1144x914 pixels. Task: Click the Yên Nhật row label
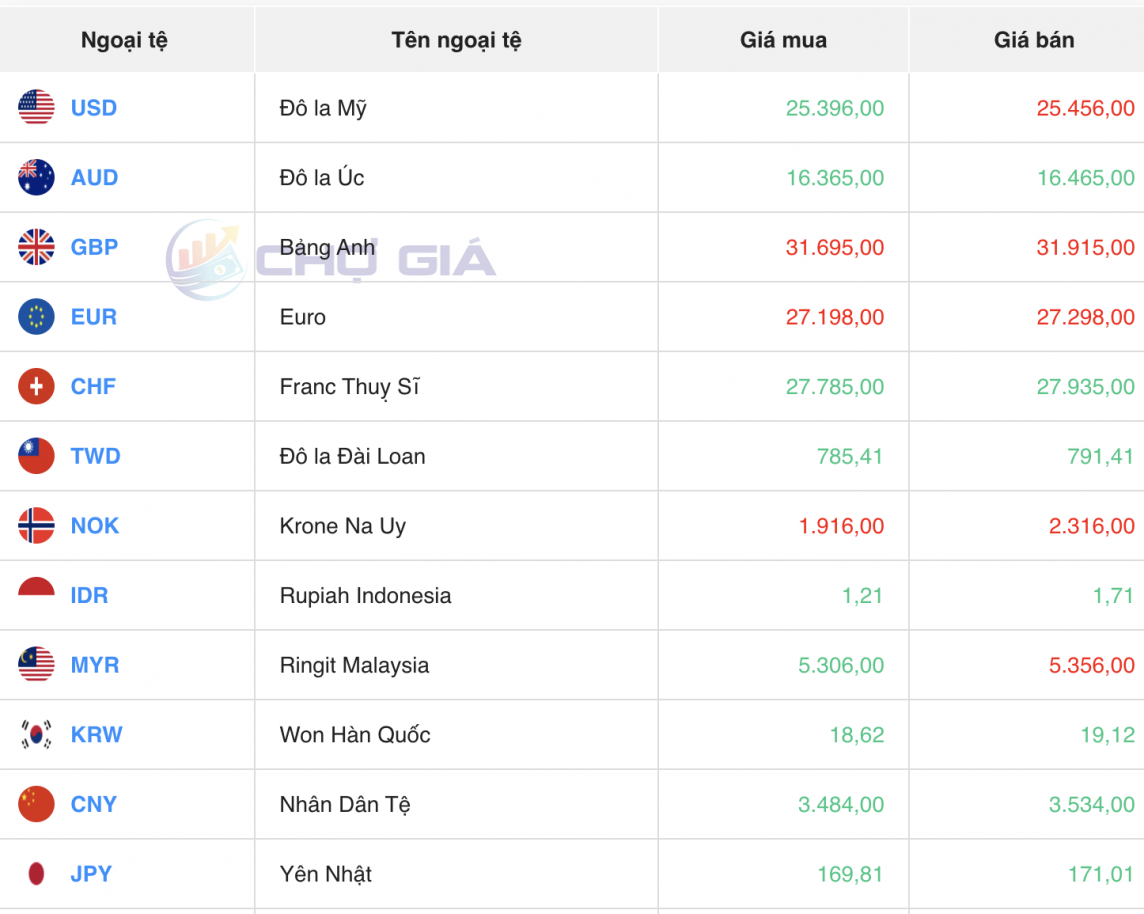click(324, 873)
